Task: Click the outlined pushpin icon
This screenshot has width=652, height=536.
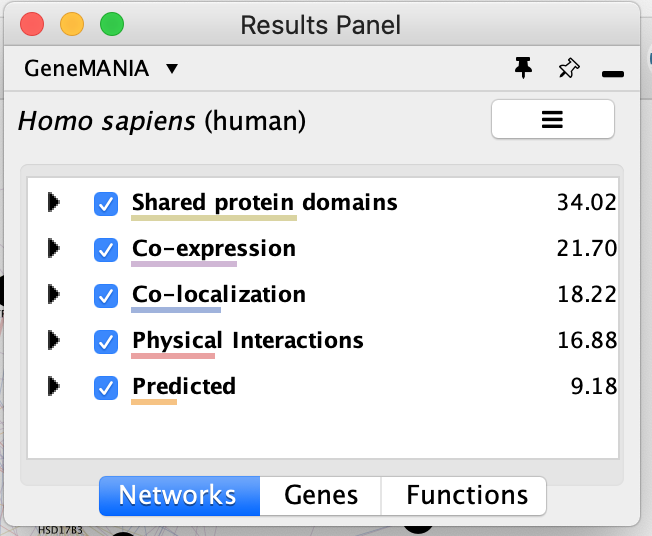Action: pos(569,68)
